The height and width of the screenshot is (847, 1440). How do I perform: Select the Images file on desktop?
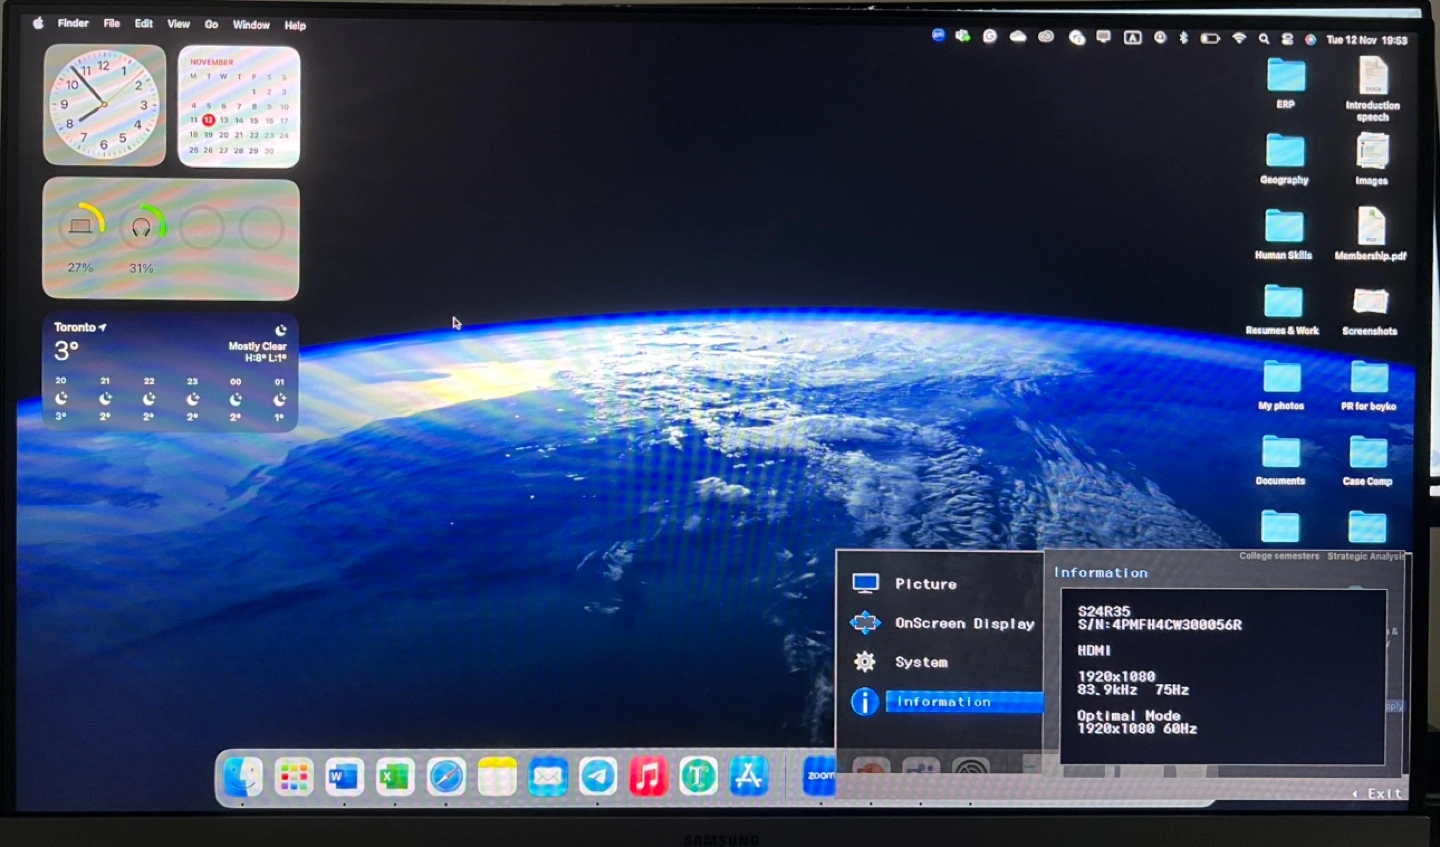(1372, 160)
